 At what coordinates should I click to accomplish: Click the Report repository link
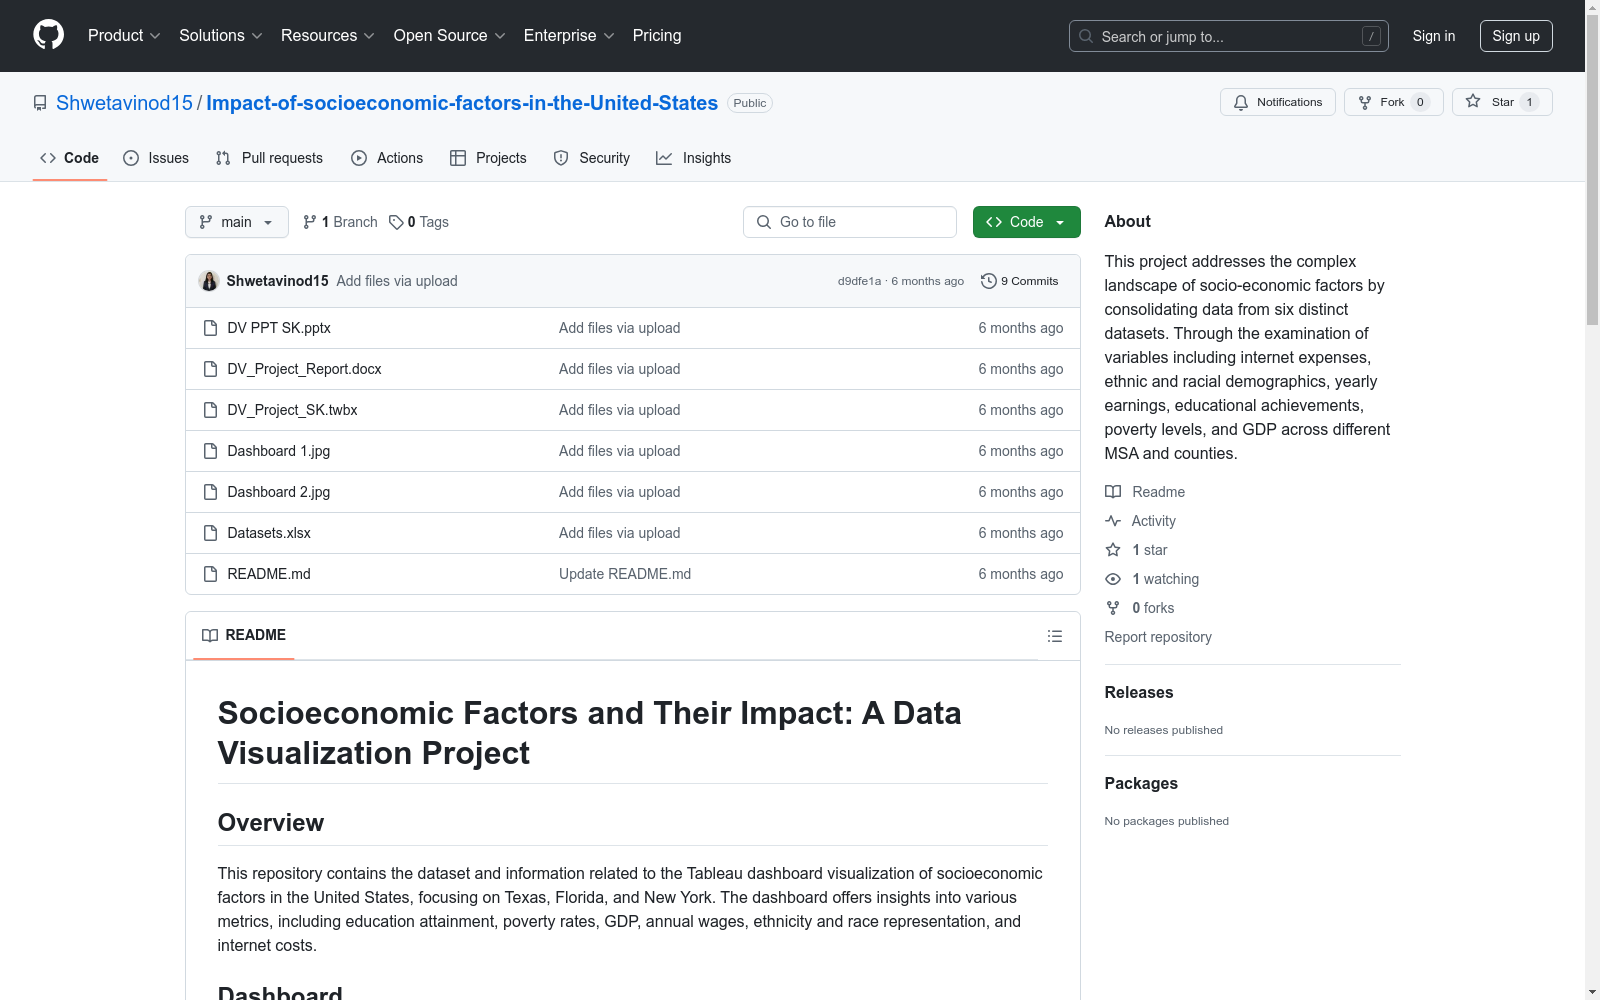(x=1158, y=637)
